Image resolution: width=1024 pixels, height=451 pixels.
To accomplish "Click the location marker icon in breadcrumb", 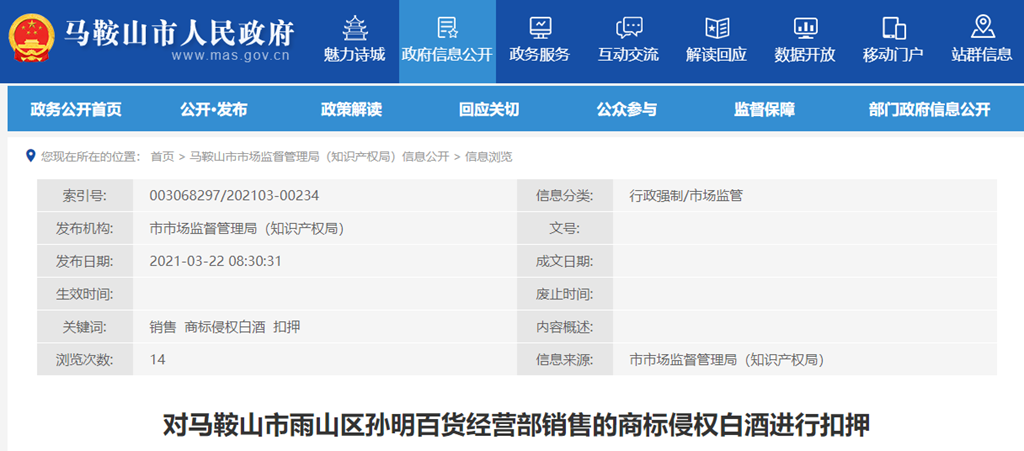I will [x=29, y=156].
